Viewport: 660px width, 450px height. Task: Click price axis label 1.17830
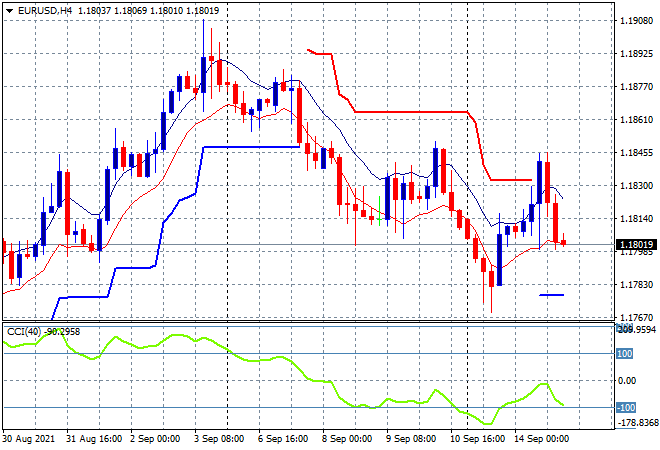click(x=636, y=285)
